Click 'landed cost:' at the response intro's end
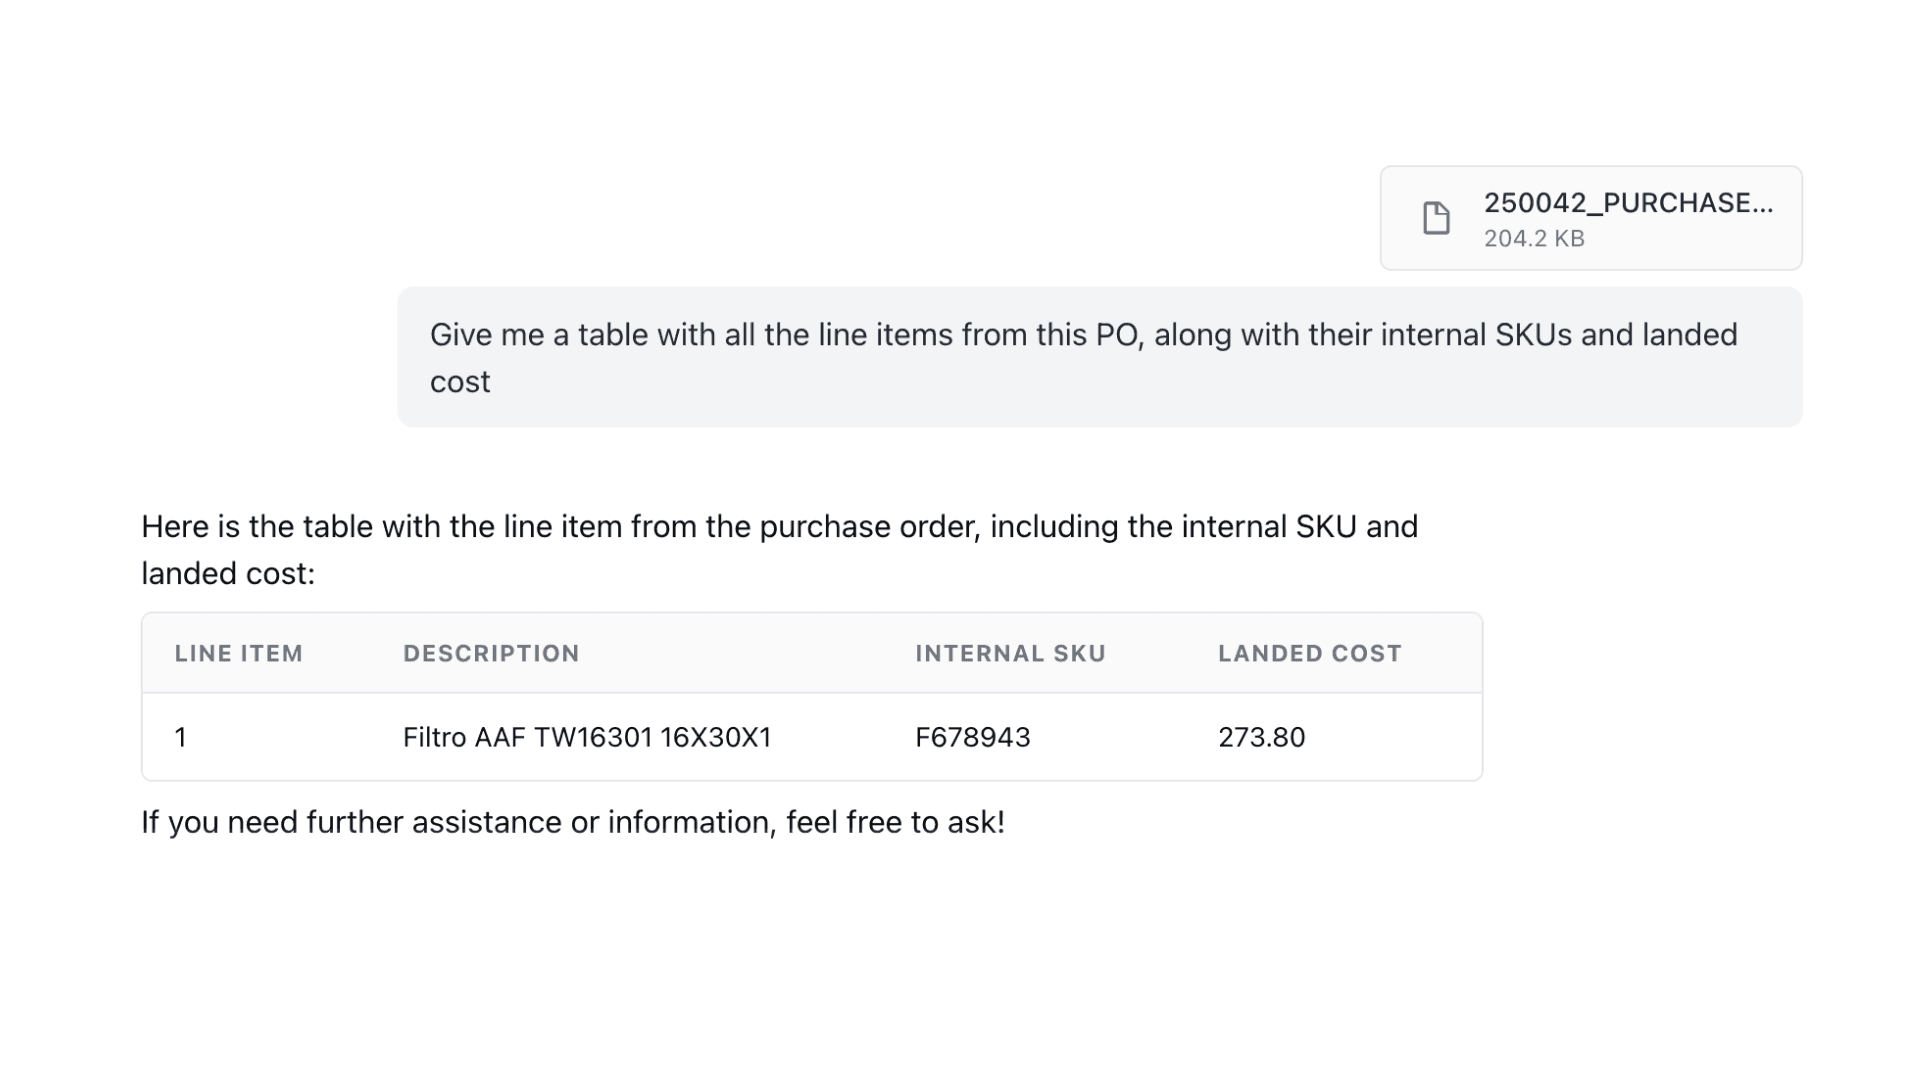This screenshot has width=1920, height=1080. (228, 574)
